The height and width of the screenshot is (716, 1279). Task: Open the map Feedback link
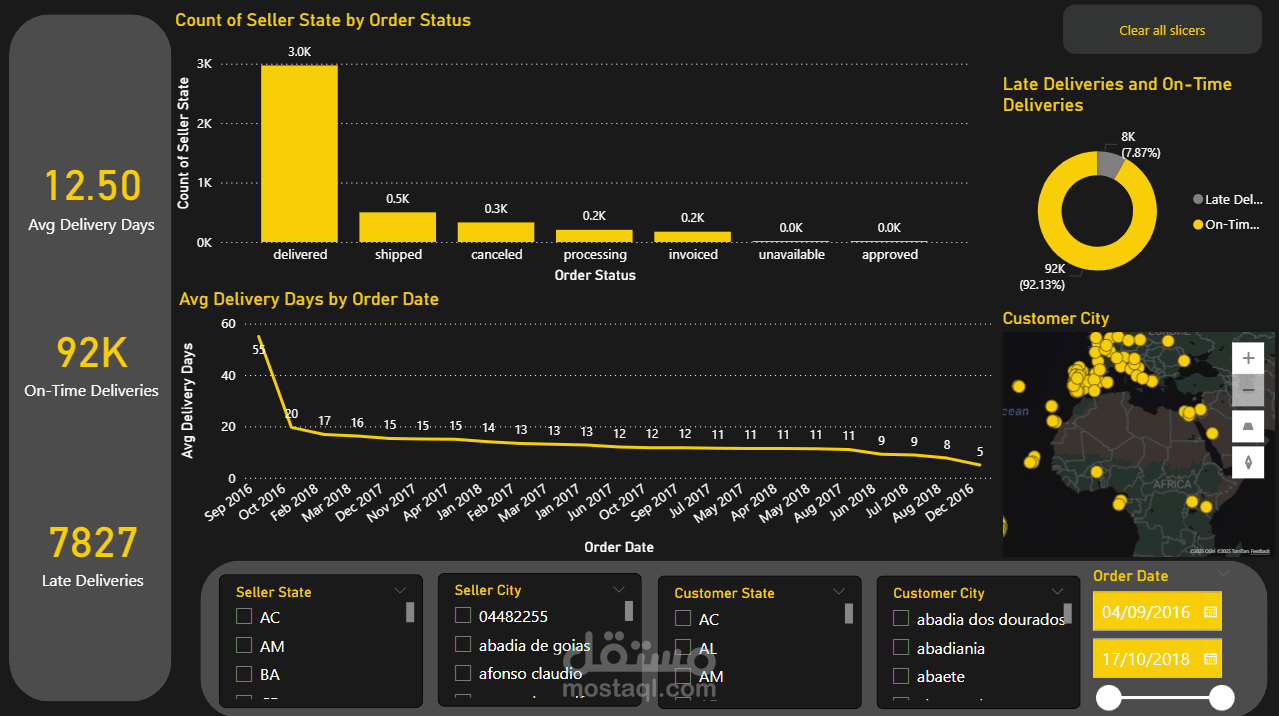[1258, 551]
